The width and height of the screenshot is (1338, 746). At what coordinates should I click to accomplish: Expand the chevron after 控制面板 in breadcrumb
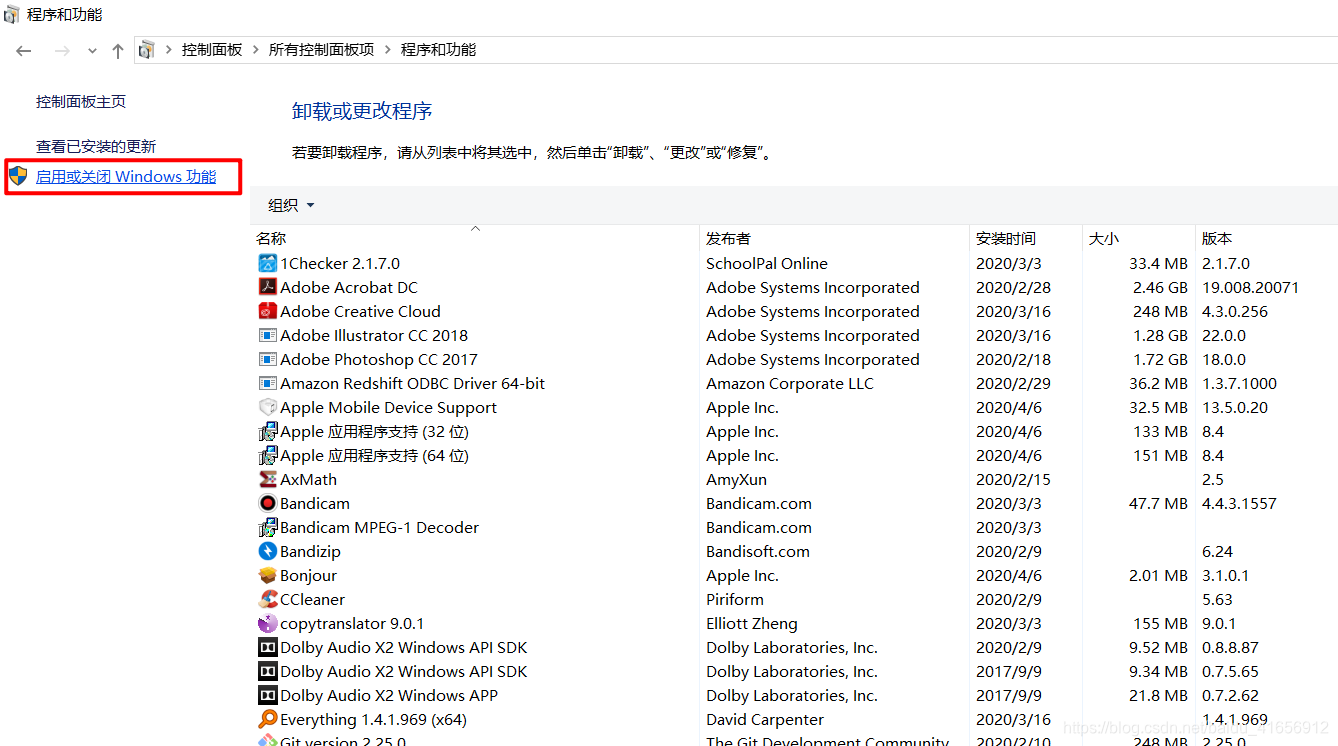point(256,50)
